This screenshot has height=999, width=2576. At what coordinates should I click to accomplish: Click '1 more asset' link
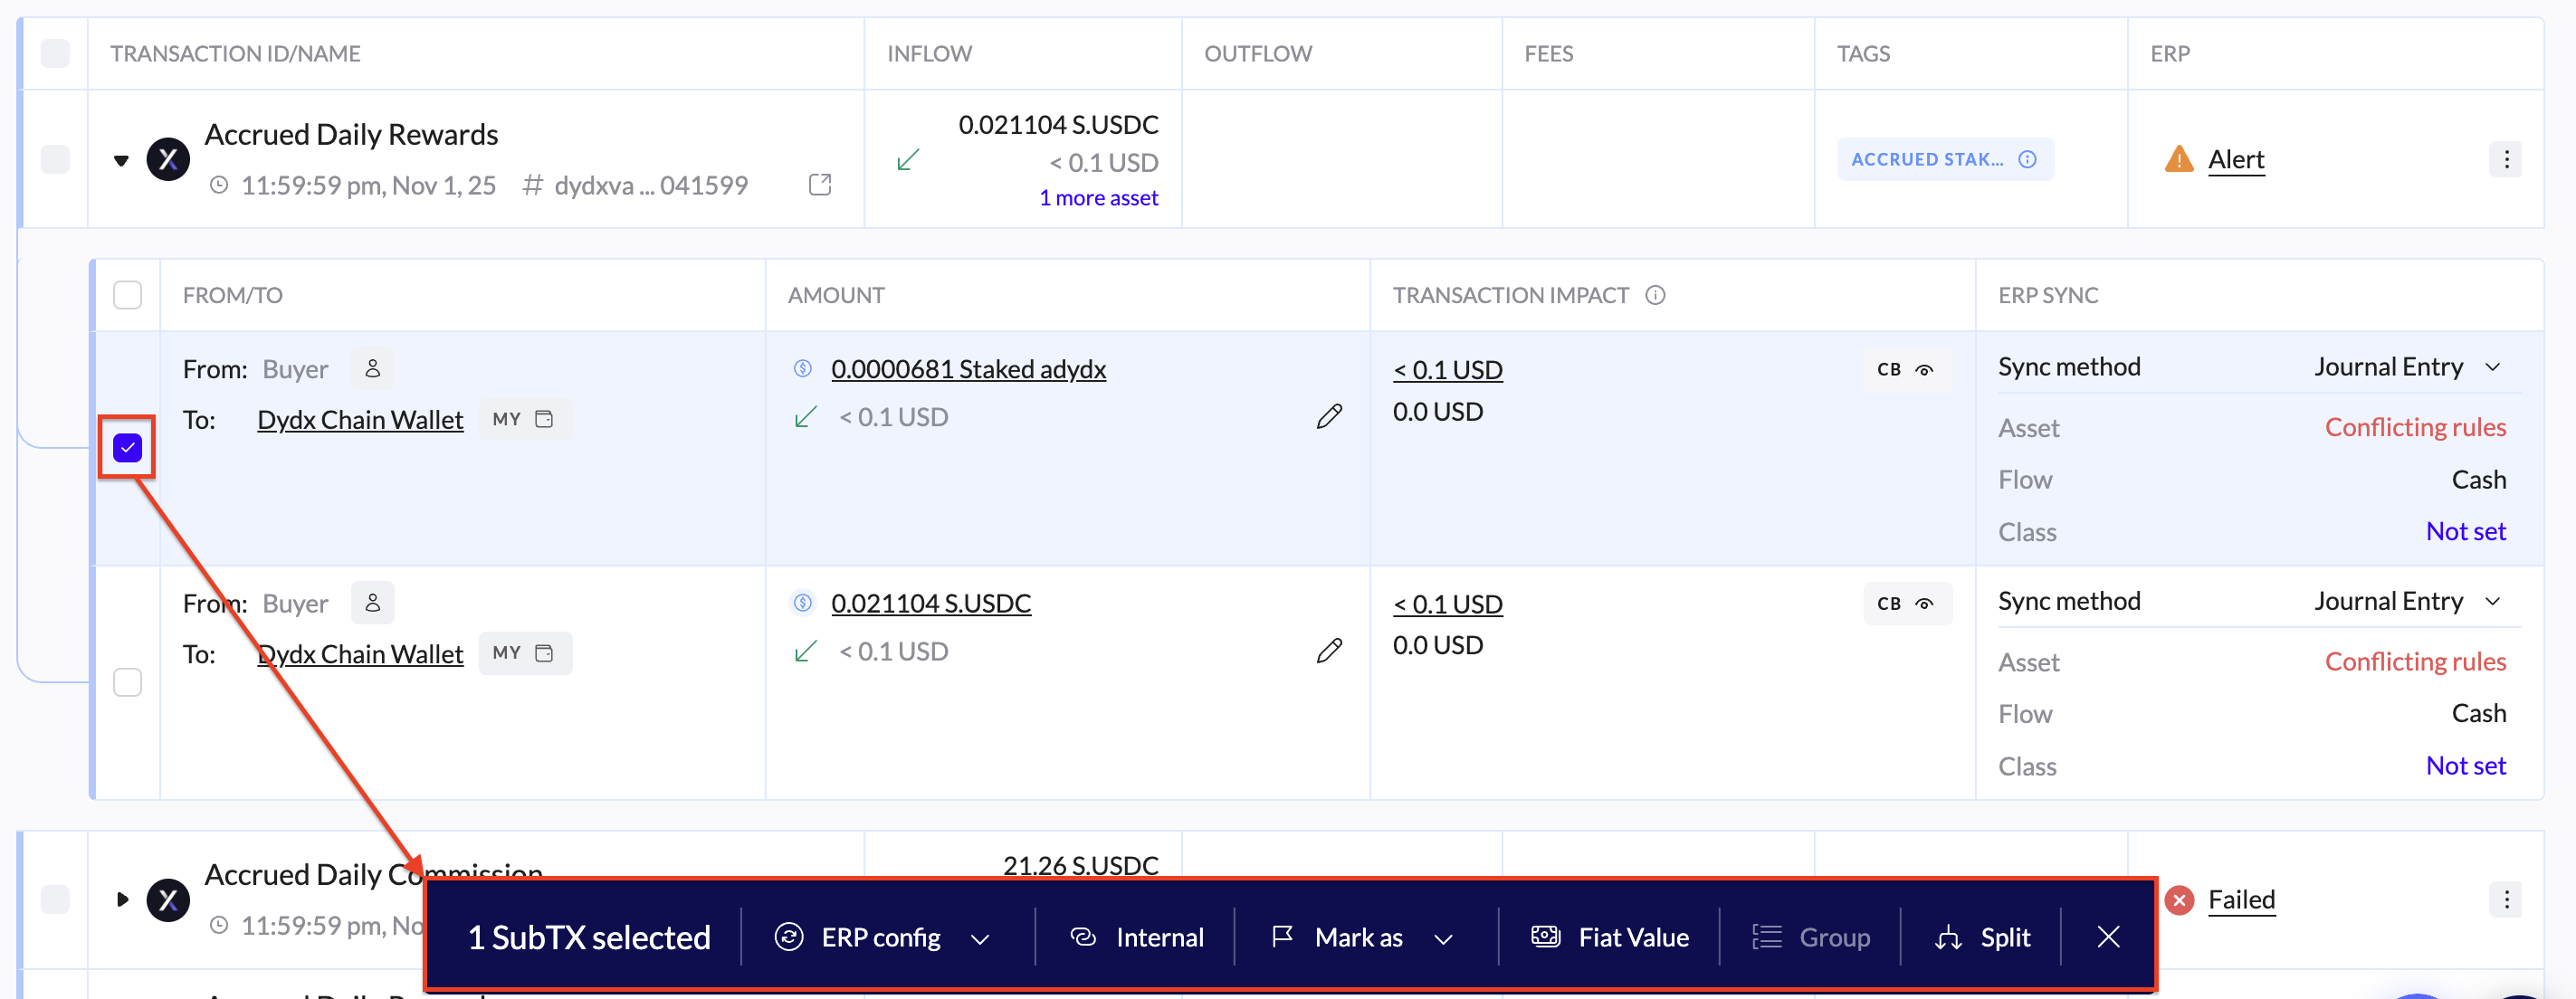[x=1098, y=198]
